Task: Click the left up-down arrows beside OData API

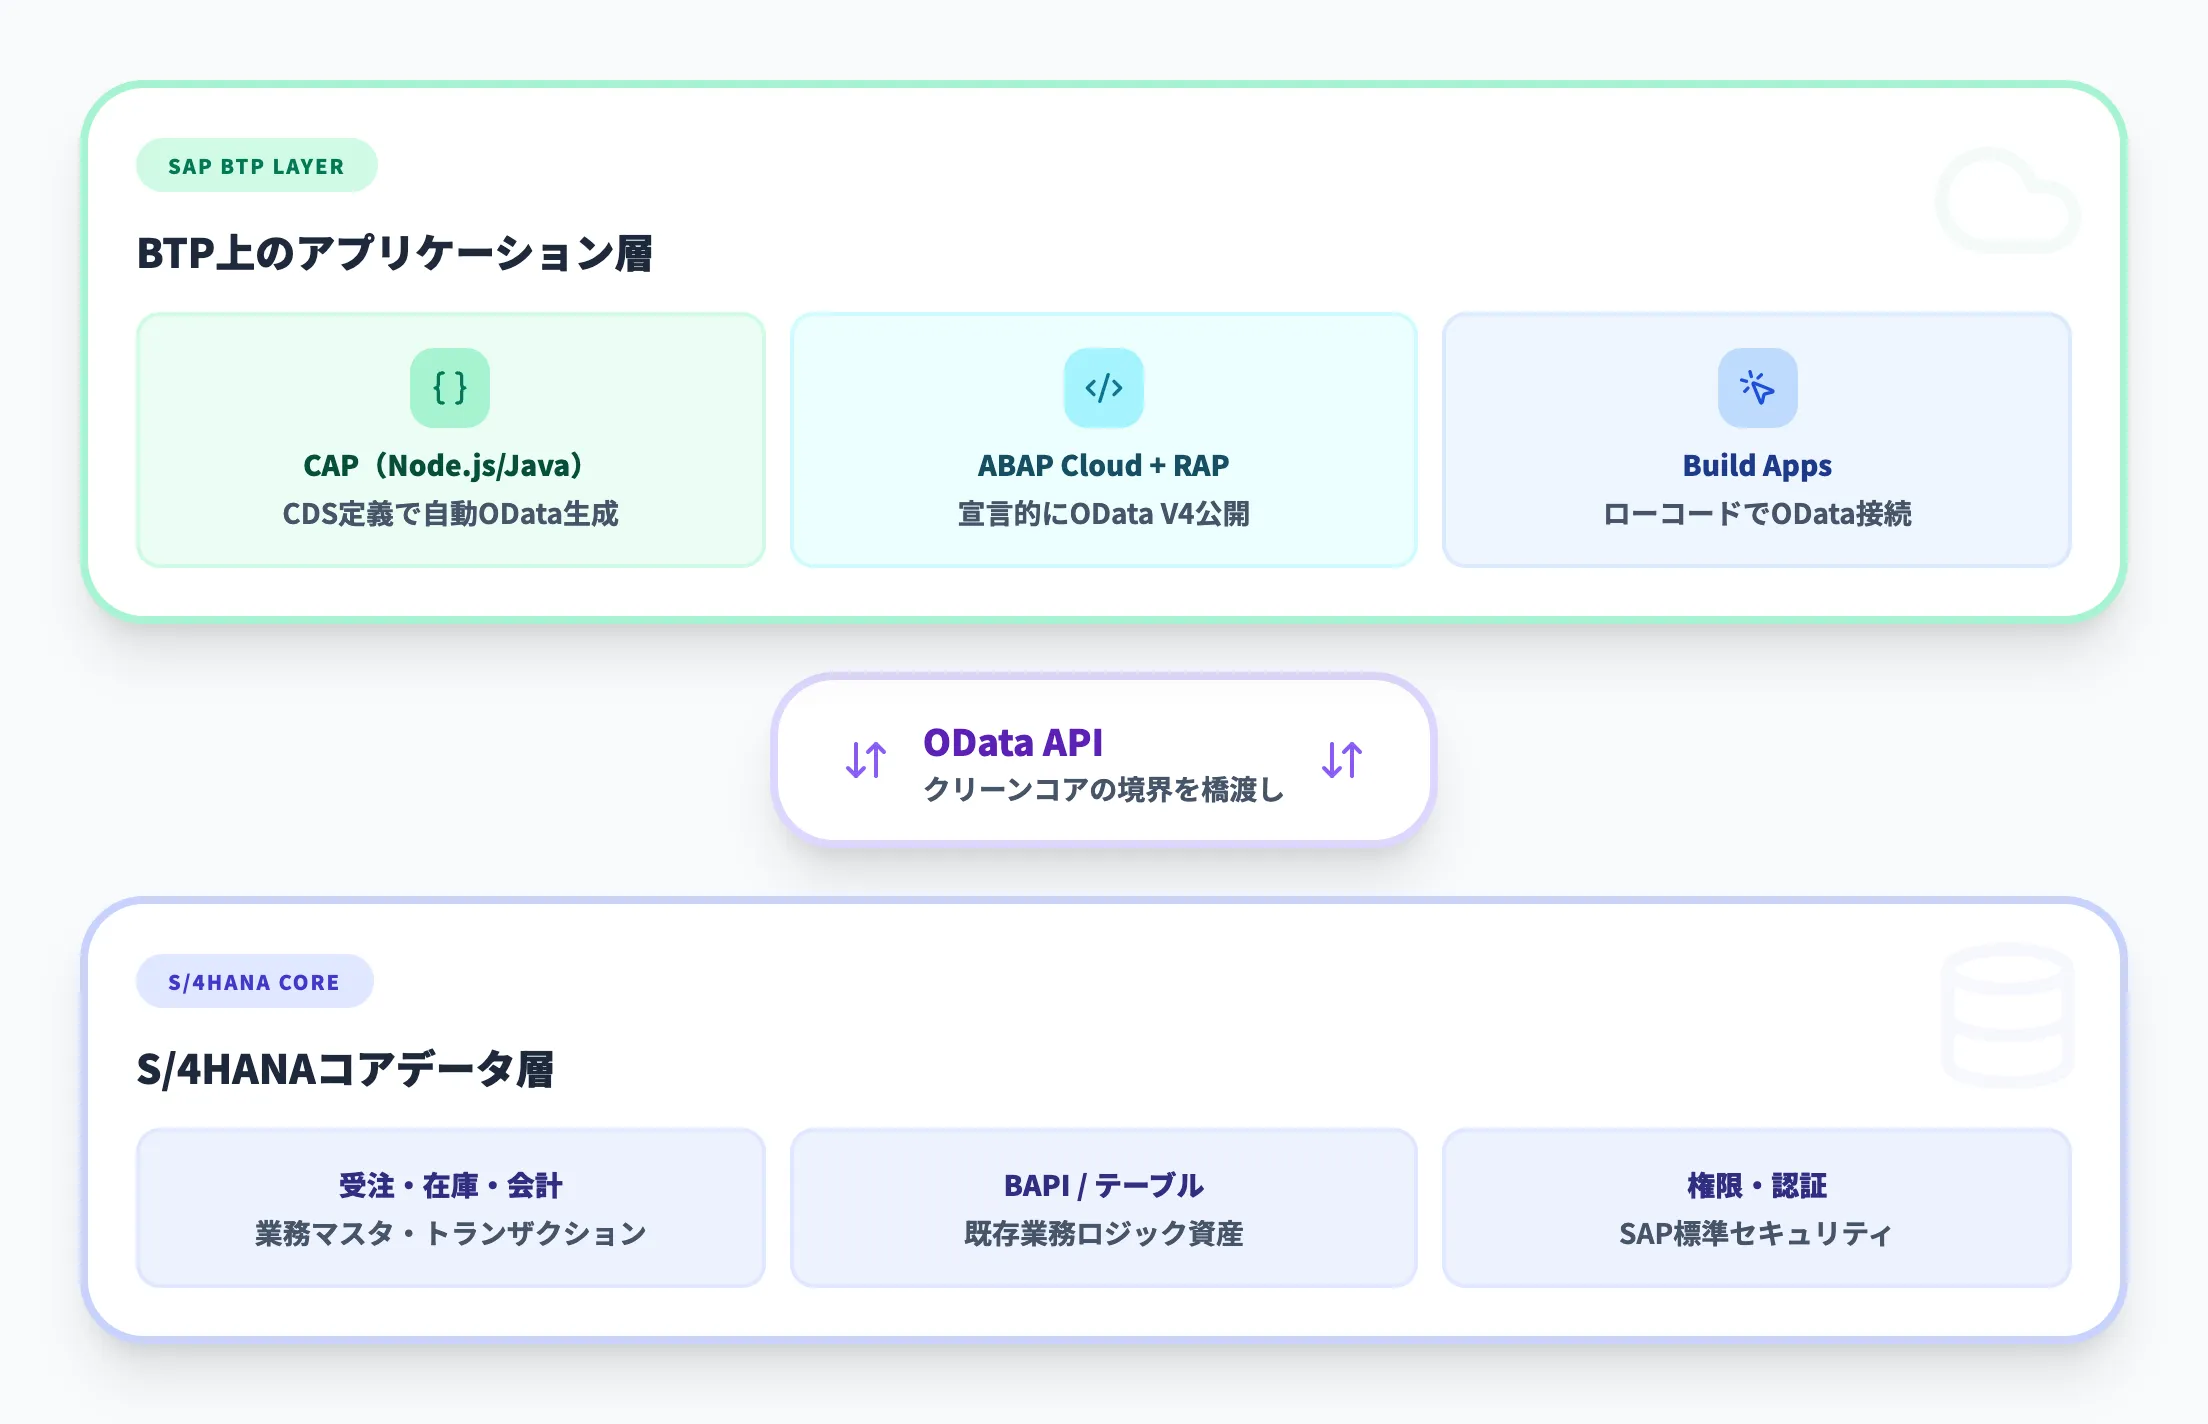Action: pos(866,760)
